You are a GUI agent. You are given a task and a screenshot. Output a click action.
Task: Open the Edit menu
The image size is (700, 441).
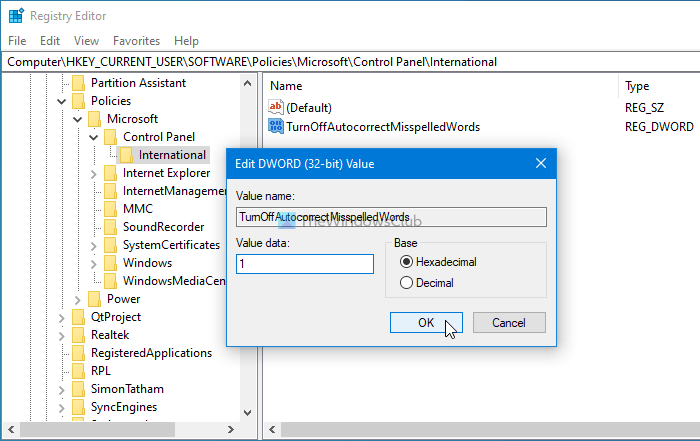tap(50, 41)
